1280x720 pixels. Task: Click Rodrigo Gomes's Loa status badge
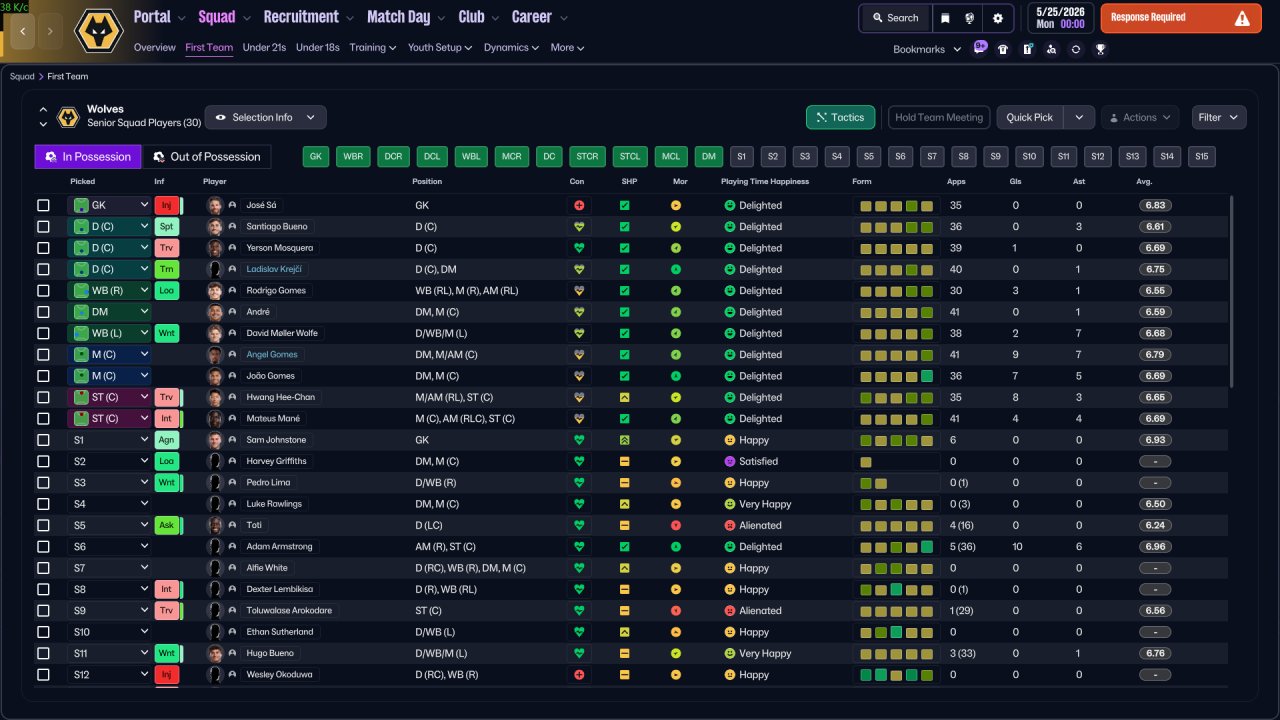(x=166, y=291)
